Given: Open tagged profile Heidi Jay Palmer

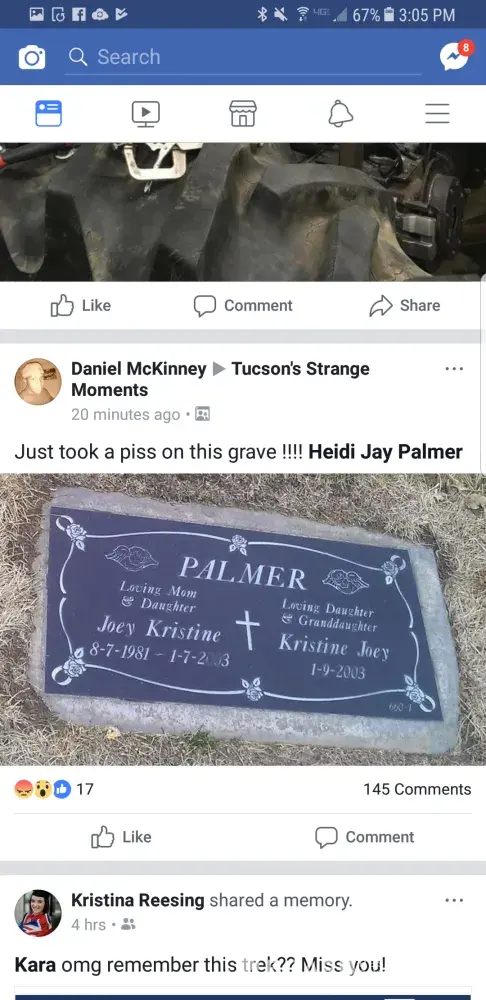Looking at the screenshot, I should click(x=385, y=452).
